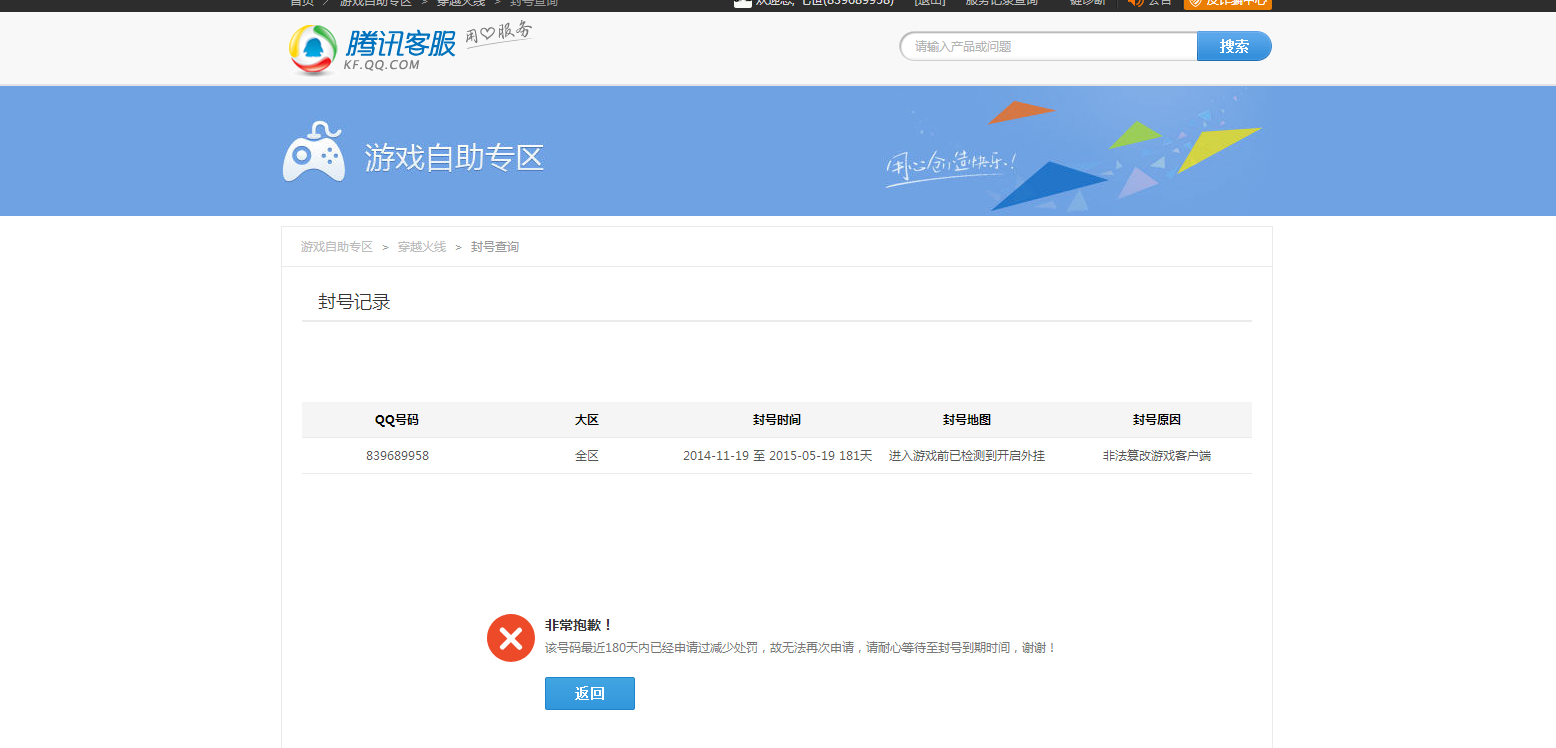
Task: Click the 用心服务 slogan next to logo
Action: [499, 36]
